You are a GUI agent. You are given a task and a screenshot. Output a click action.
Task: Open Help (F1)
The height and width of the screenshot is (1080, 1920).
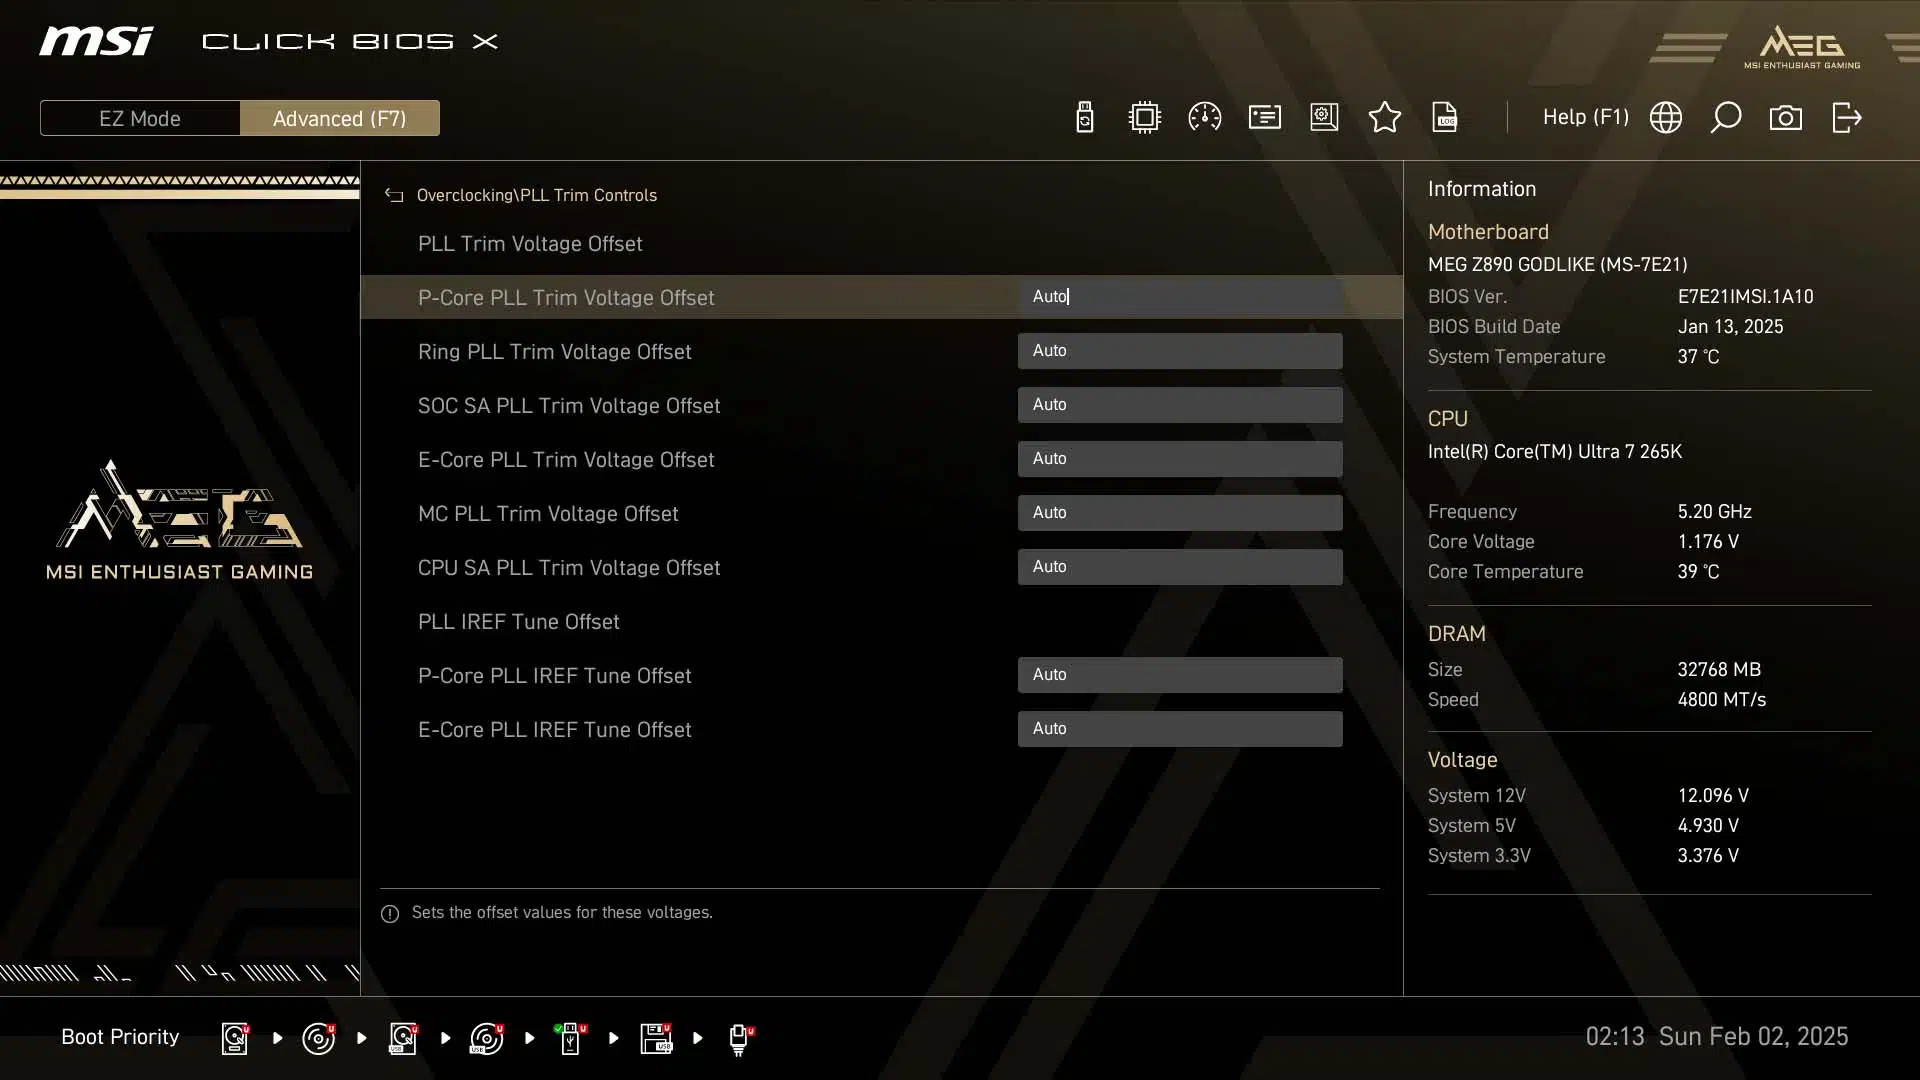[1585, 117]
